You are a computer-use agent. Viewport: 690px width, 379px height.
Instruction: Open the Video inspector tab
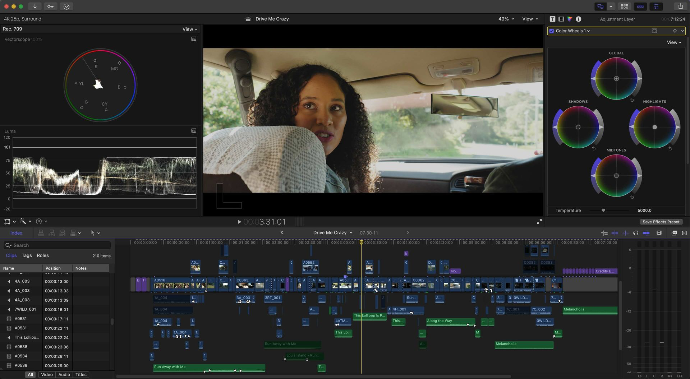tap(561, 19)
